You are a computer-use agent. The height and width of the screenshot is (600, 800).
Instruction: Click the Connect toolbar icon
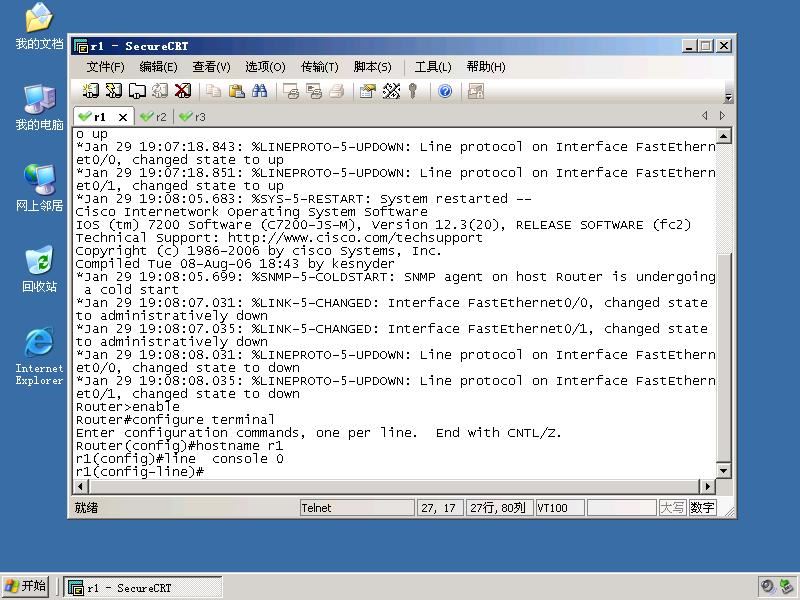(x=91, y=91)
